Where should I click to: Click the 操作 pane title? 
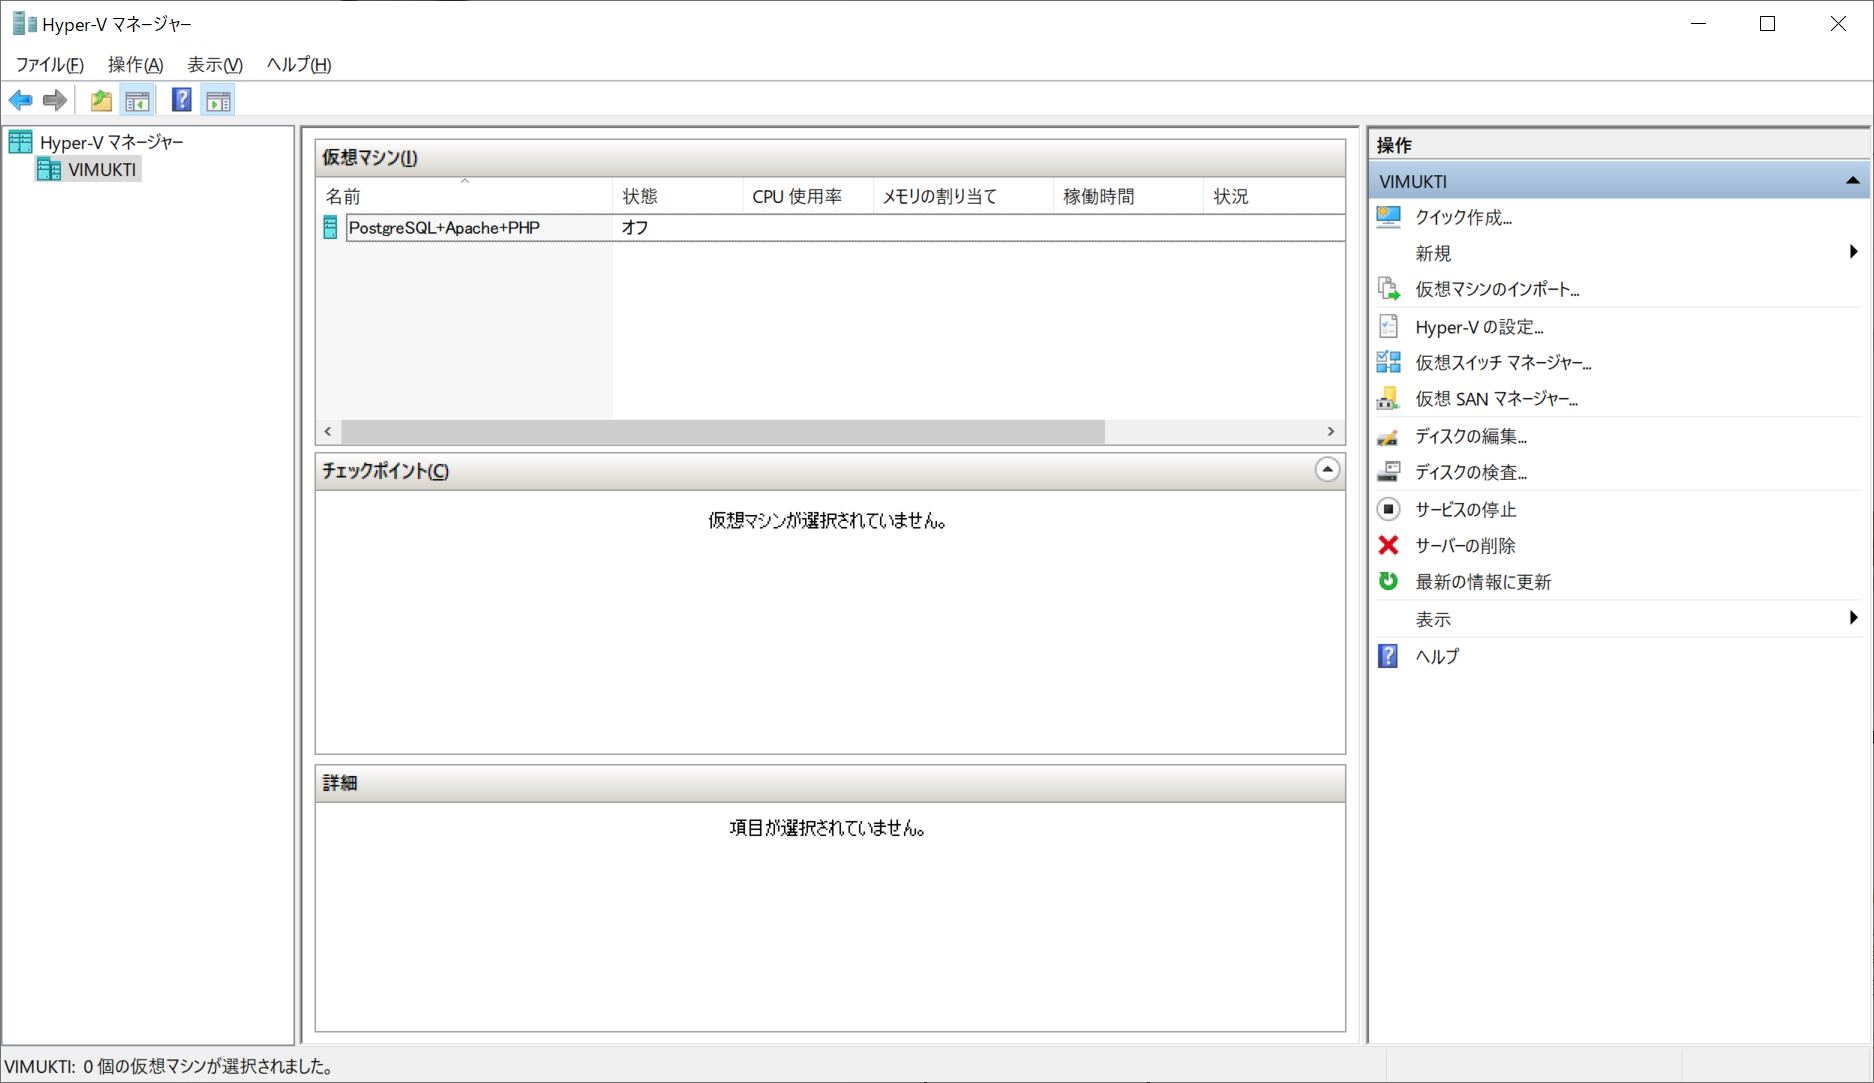1394,145
